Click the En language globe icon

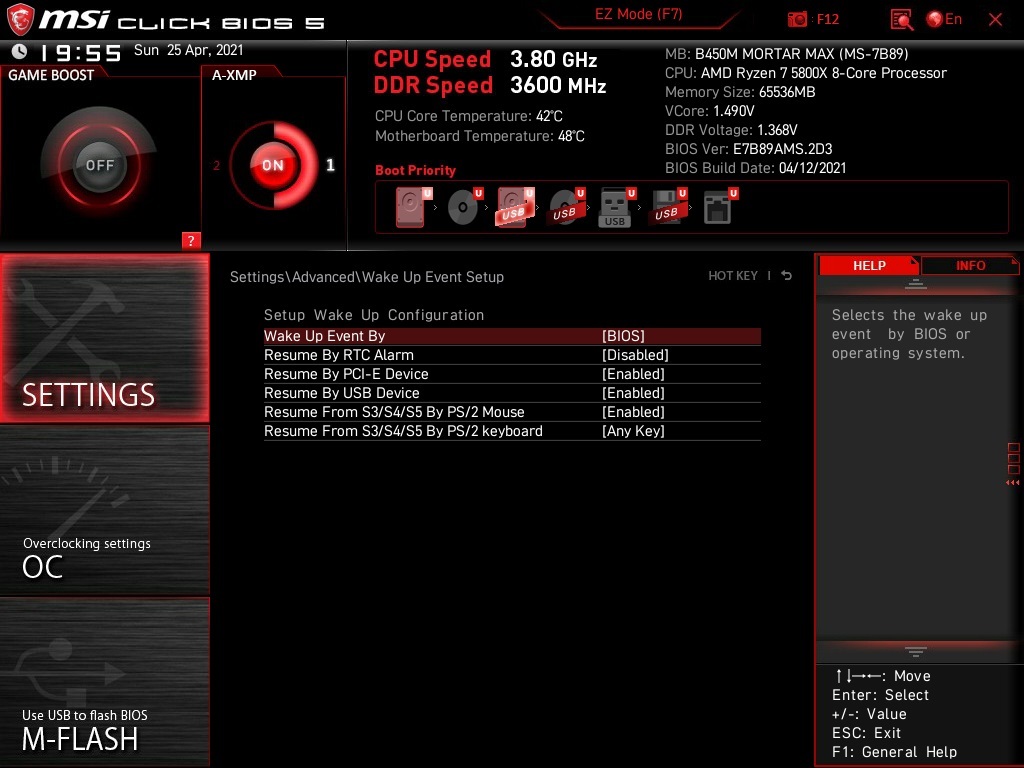click(934, 18)
